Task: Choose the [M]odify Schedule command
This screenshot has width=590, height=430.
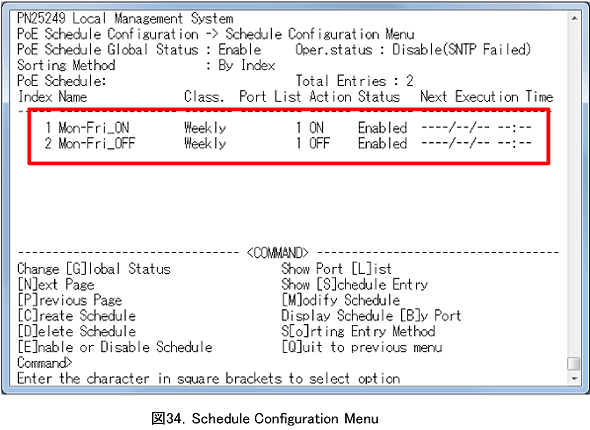Action: point(341,300)
